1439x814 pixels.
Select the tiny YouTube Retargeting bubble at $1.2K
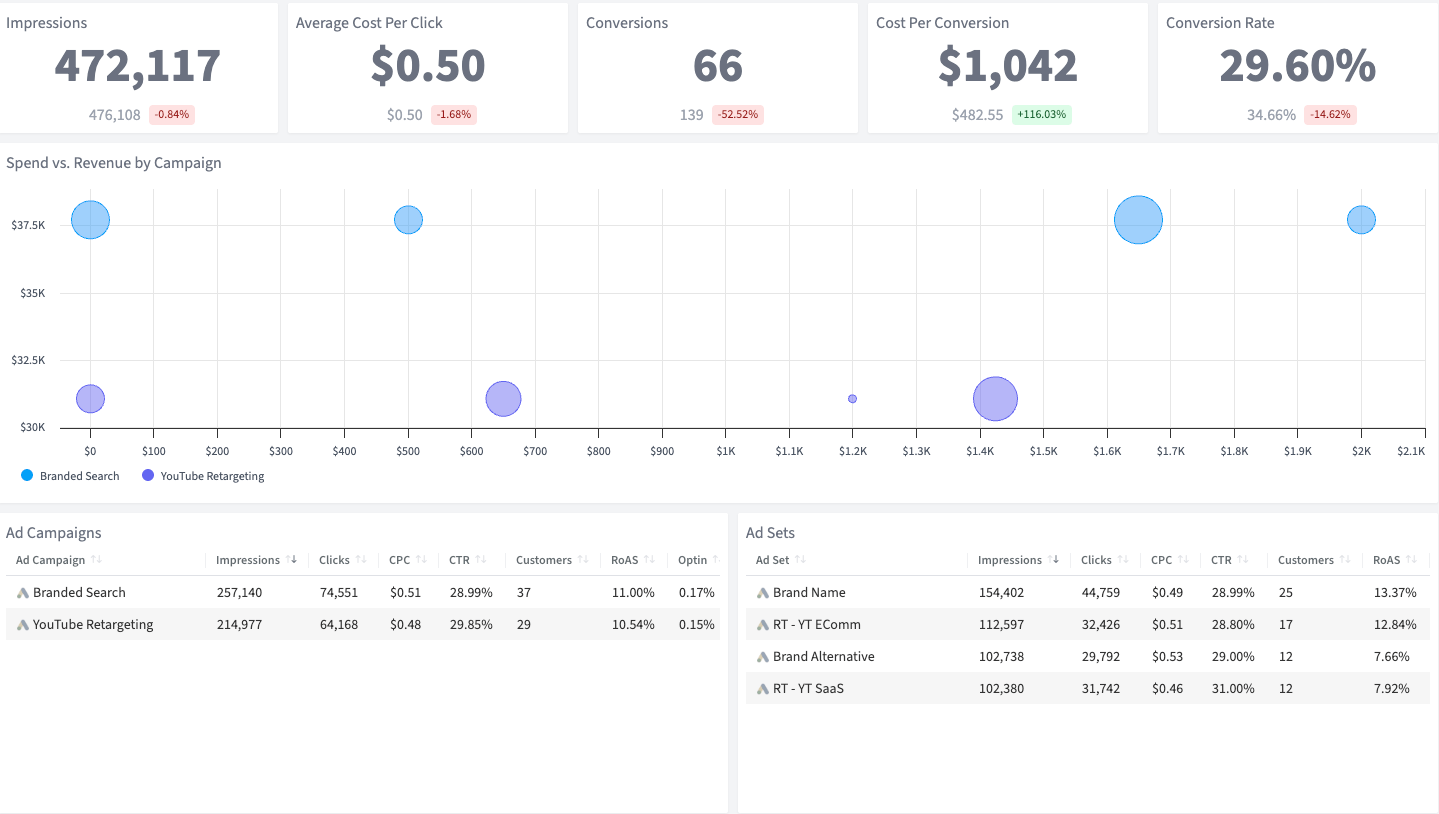point(852,399)
